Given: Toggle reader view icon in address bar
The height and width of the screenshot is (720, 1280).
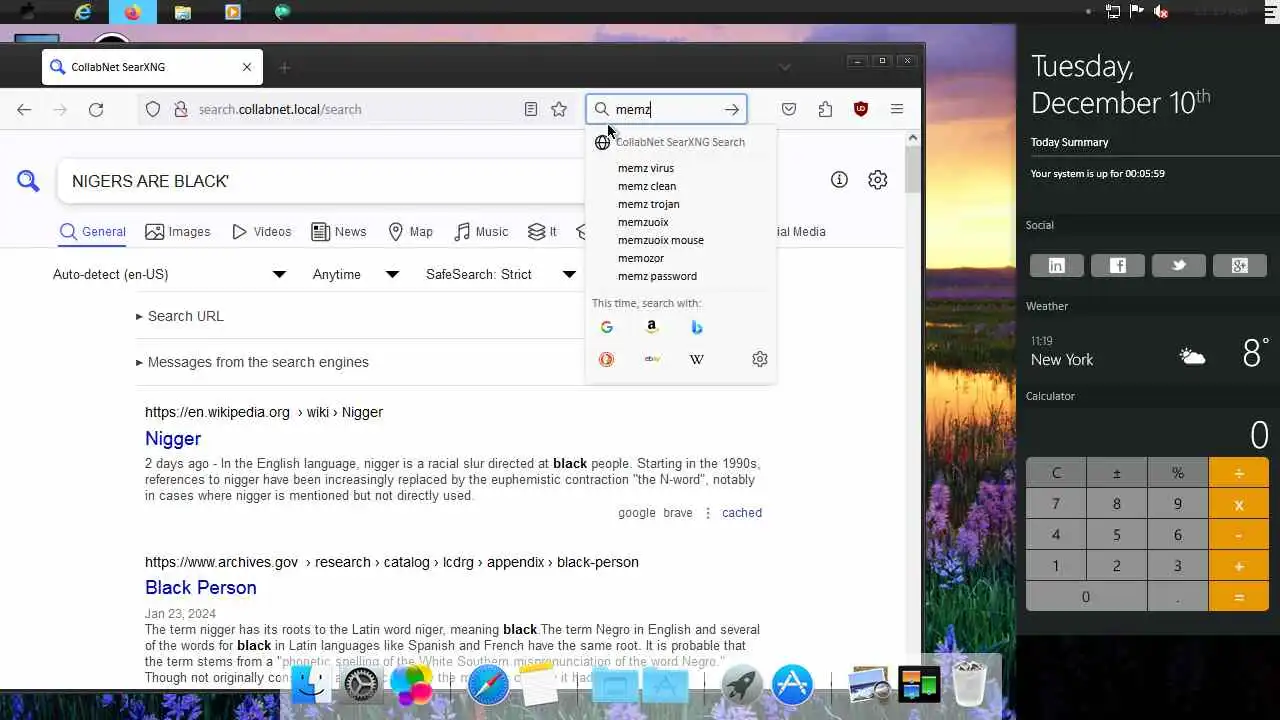Looking at the screenshot, I should click(x=531, y=109).
